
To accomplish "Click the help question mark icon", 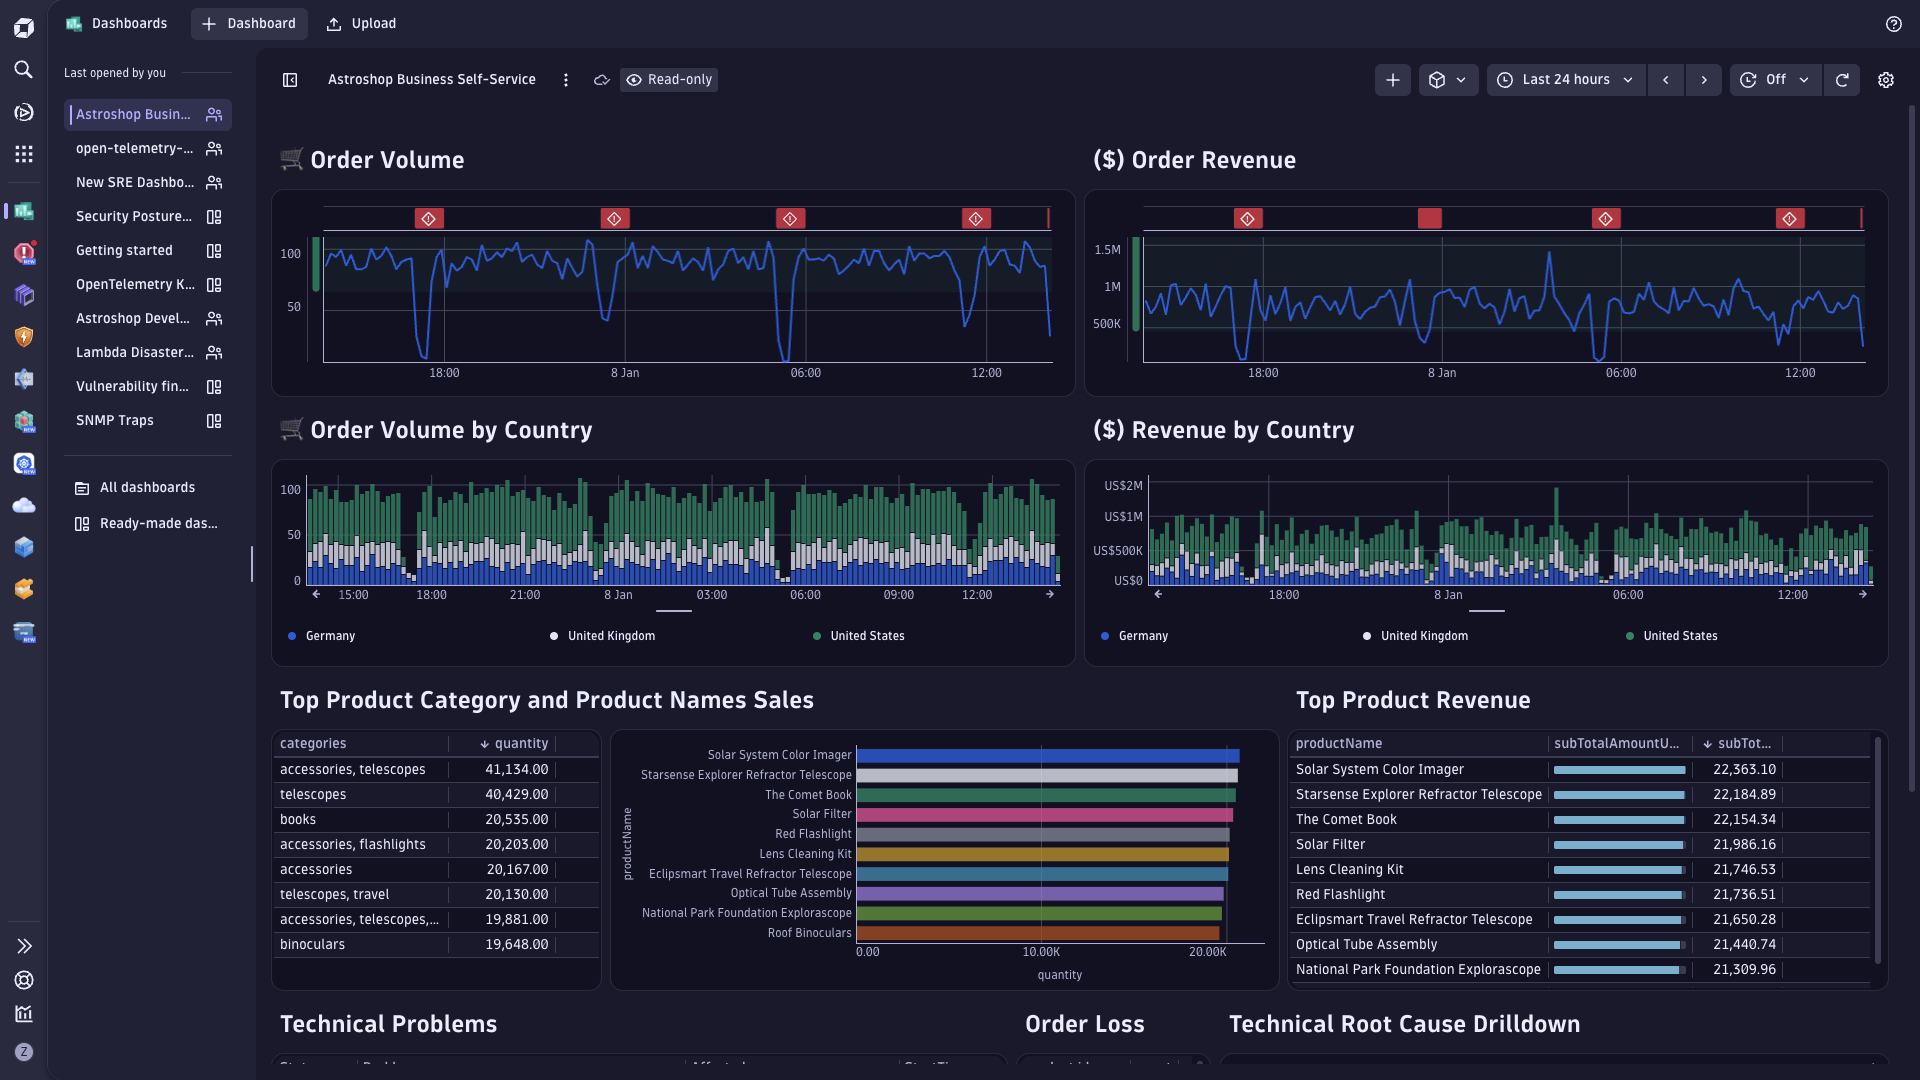I will point(1894,24).
